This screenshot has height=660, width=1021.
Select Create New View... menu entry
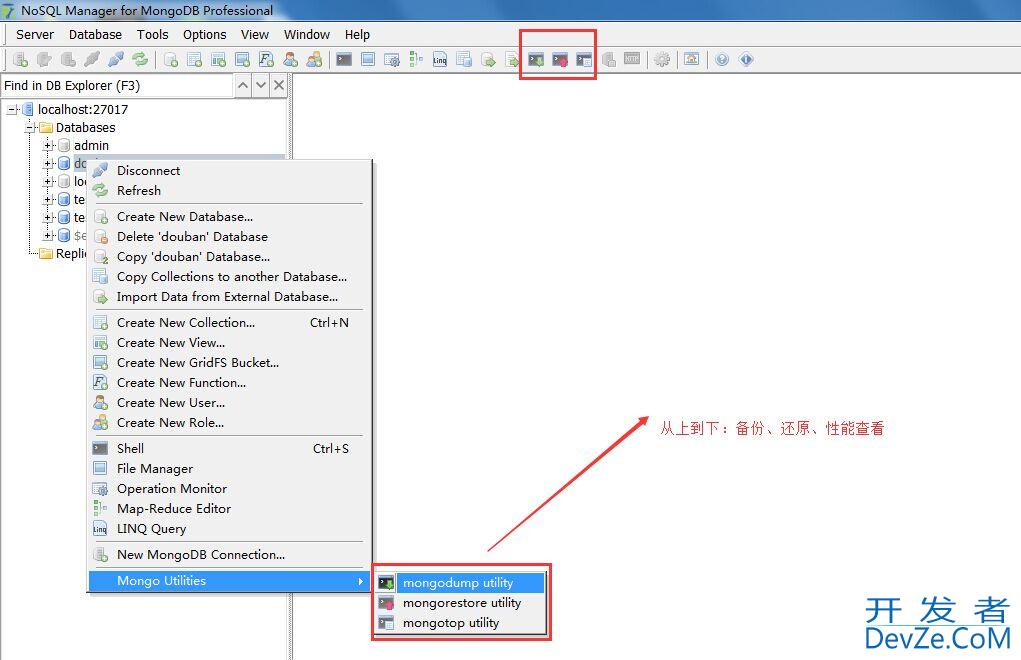230,343
